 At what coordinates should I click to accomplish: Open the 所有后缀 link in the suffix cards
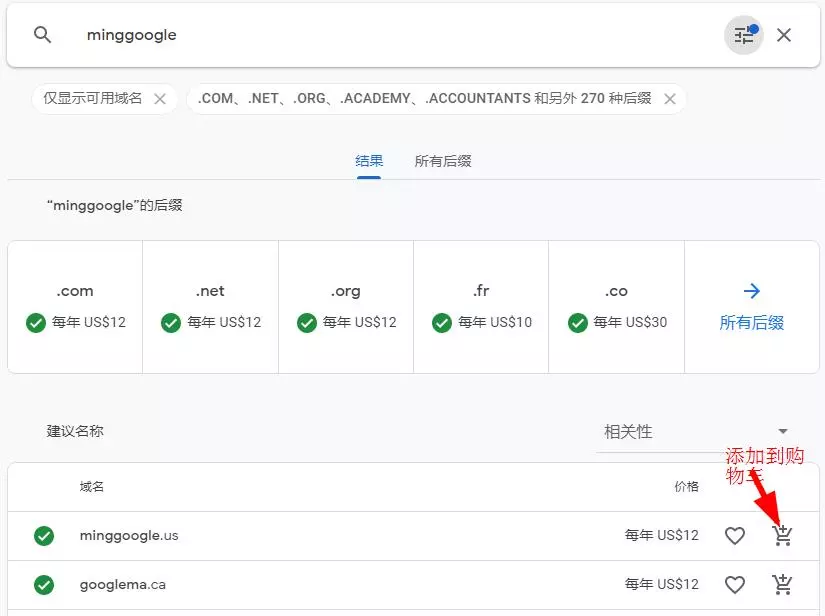click(751, 322)
